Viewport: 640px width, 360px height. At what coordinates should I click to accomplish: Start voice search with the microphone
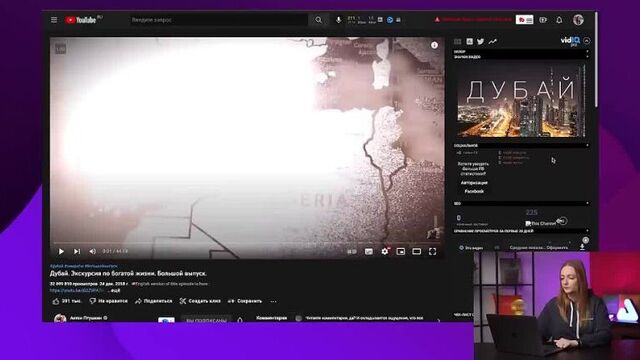click(338, 20)
